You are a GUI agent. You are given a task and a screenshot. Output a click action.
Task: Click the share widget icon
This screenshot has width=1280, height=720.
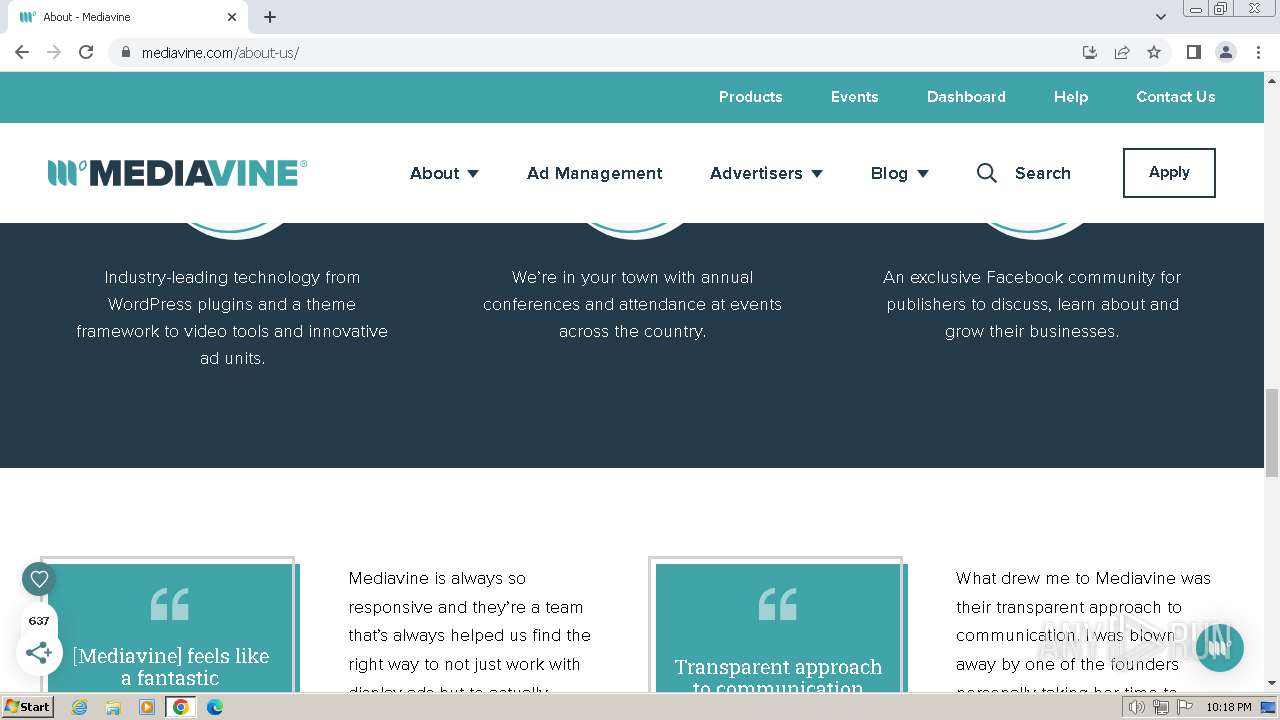[39, 653]
